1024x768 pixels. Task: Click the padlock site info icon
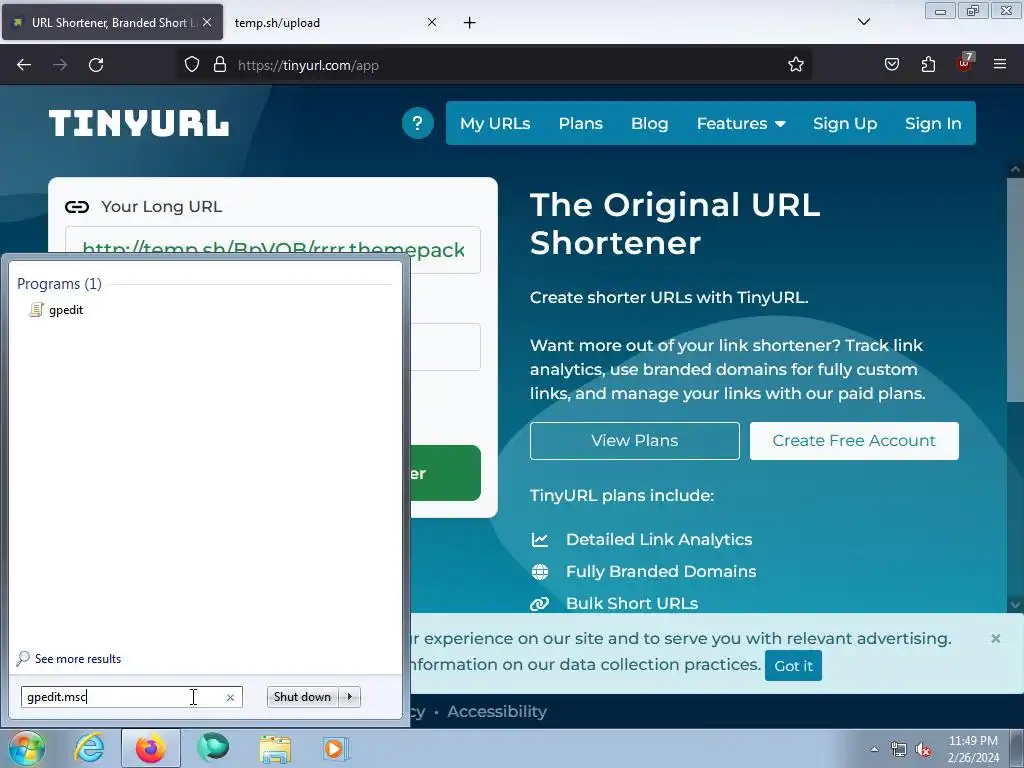coord(220,65)
